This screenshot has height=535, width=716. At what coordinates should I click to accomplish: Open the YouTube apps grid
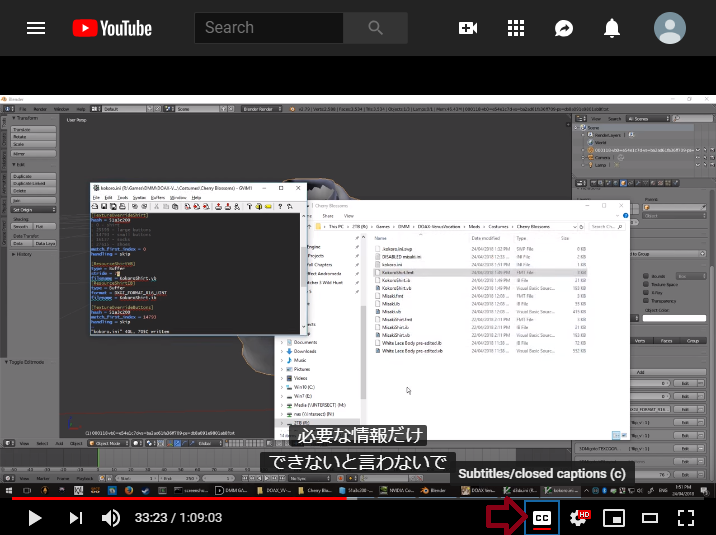pos(516,28)
